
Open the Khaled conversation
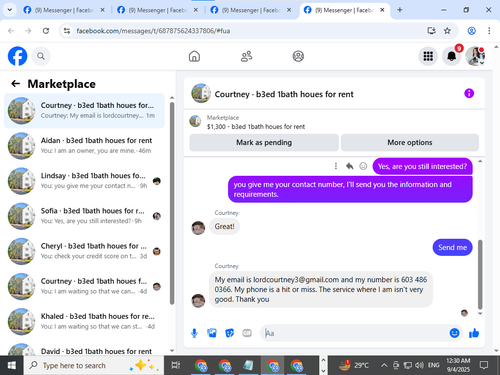point(84,322)
